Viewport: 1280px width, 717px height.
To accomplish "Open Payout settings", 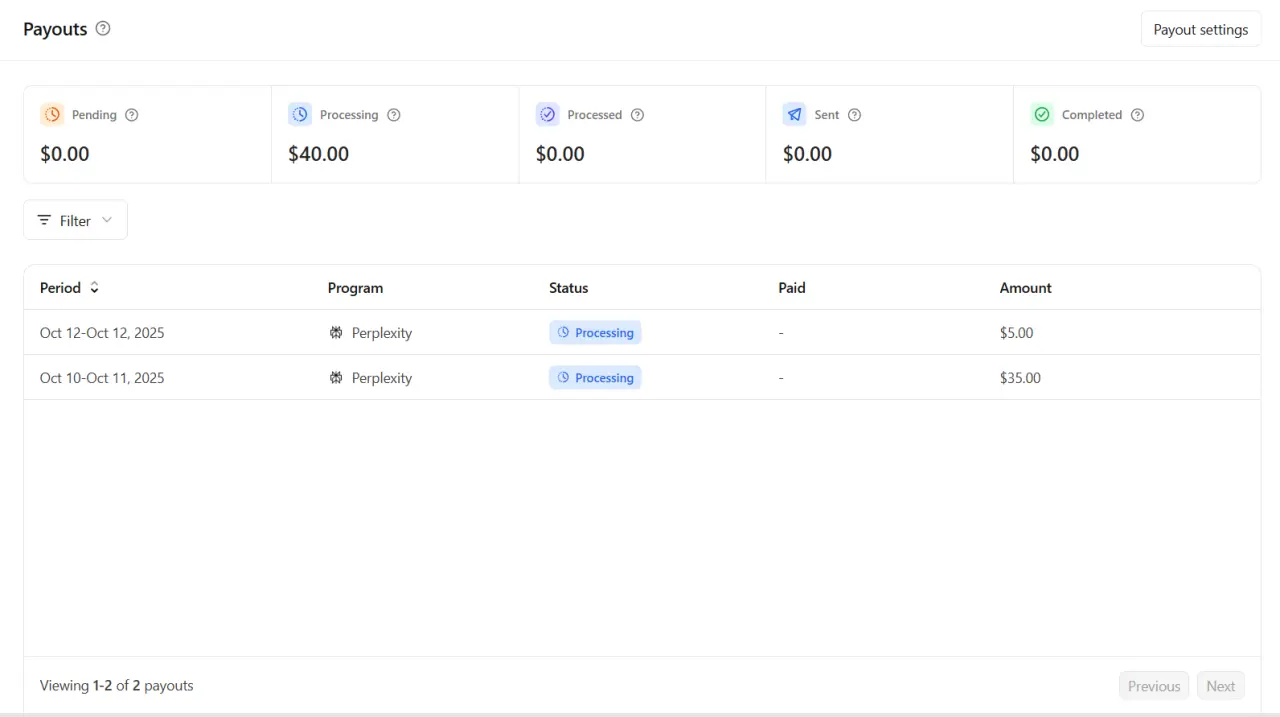I will pyautogui.click(x=1201, y=30).
